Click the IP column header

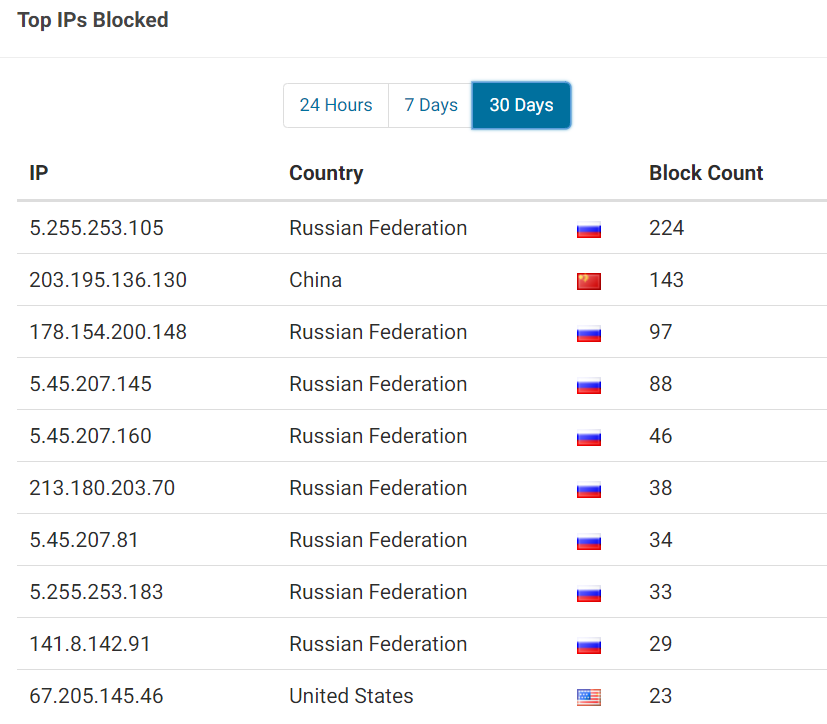click(x=39, y=173)
